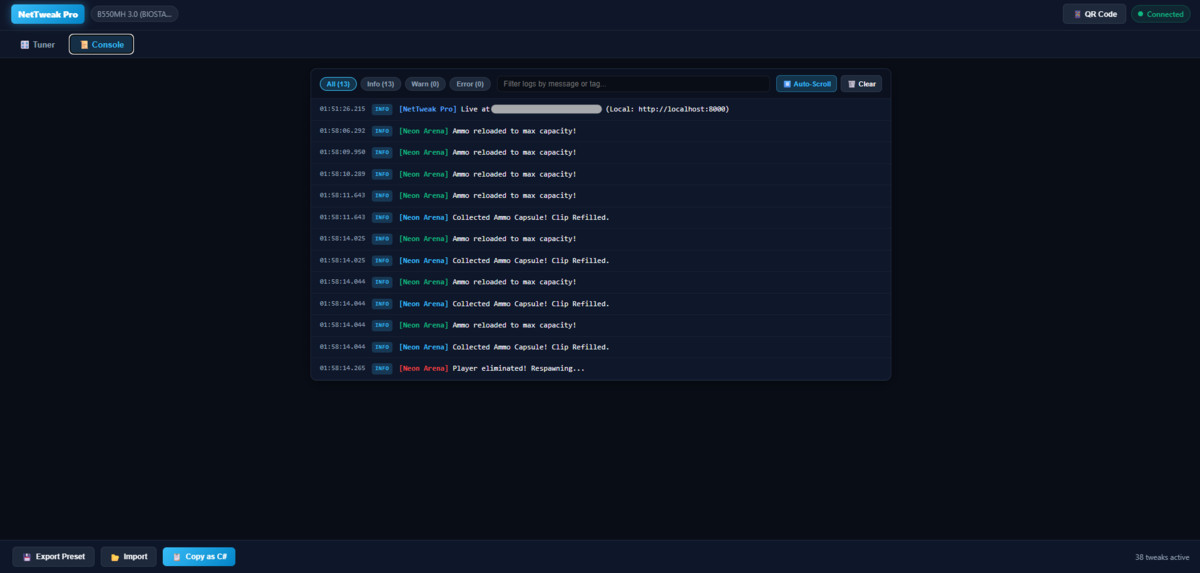Click the timestamp 01:51:26.215
1200x573 pixels.
[x=342, y=109]
